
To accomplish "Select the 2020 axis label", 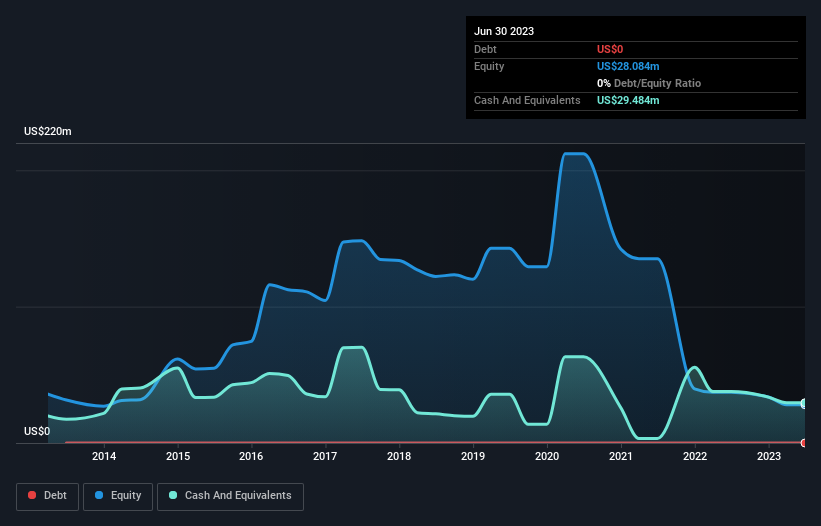I will (547, 456).
